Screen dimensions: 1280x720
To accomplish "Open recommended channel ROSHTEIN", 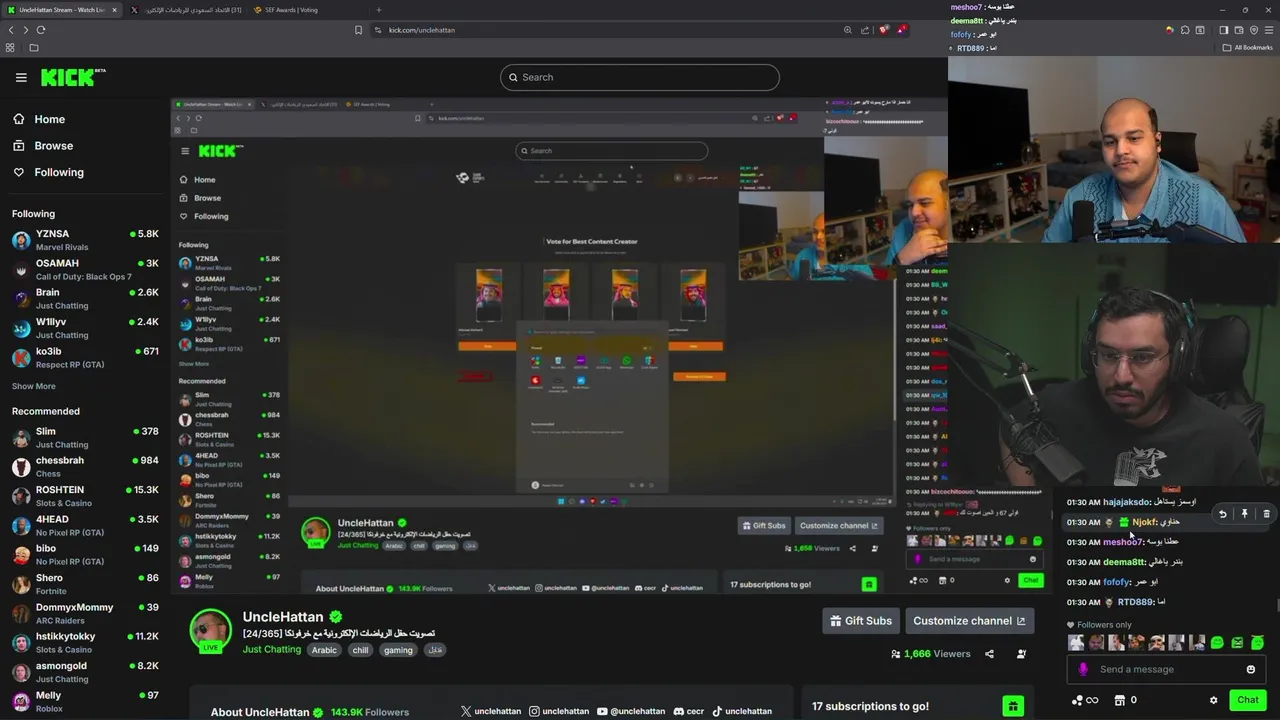I will [85, 496].
